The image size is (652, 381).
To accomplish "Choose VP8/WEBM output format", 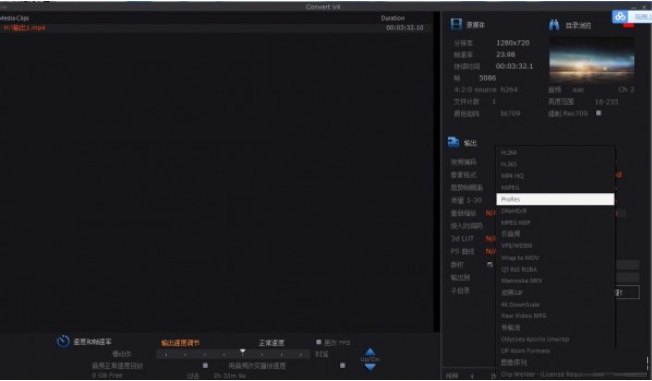I will coord(555,246).
